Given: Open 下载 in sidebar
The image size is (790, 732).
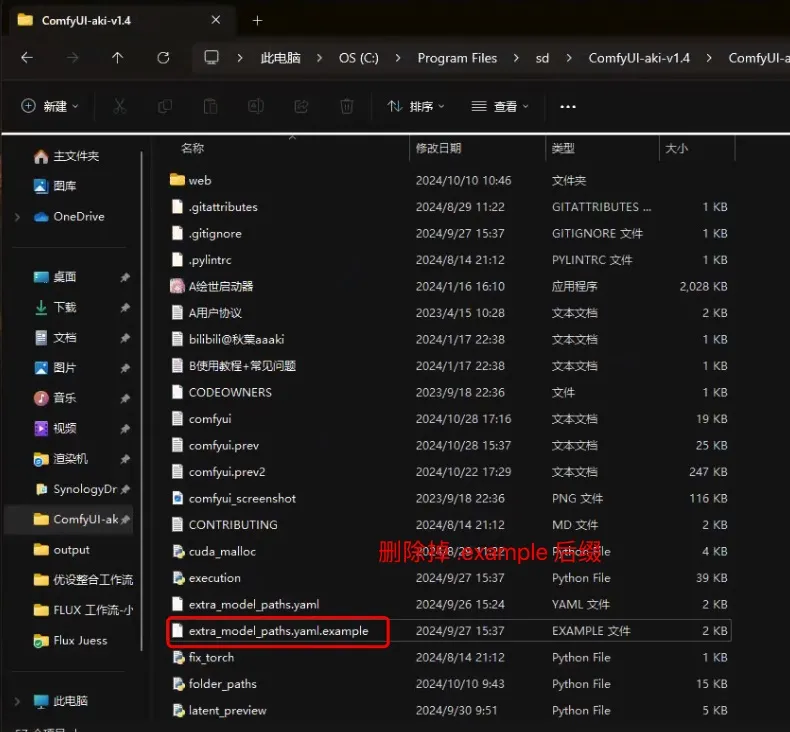Looking at the screenshot, I should 55,307.
